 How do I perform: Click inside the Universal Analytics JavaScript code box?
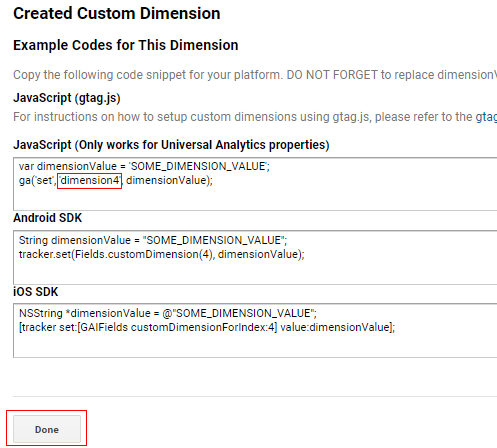pos(255,184)
